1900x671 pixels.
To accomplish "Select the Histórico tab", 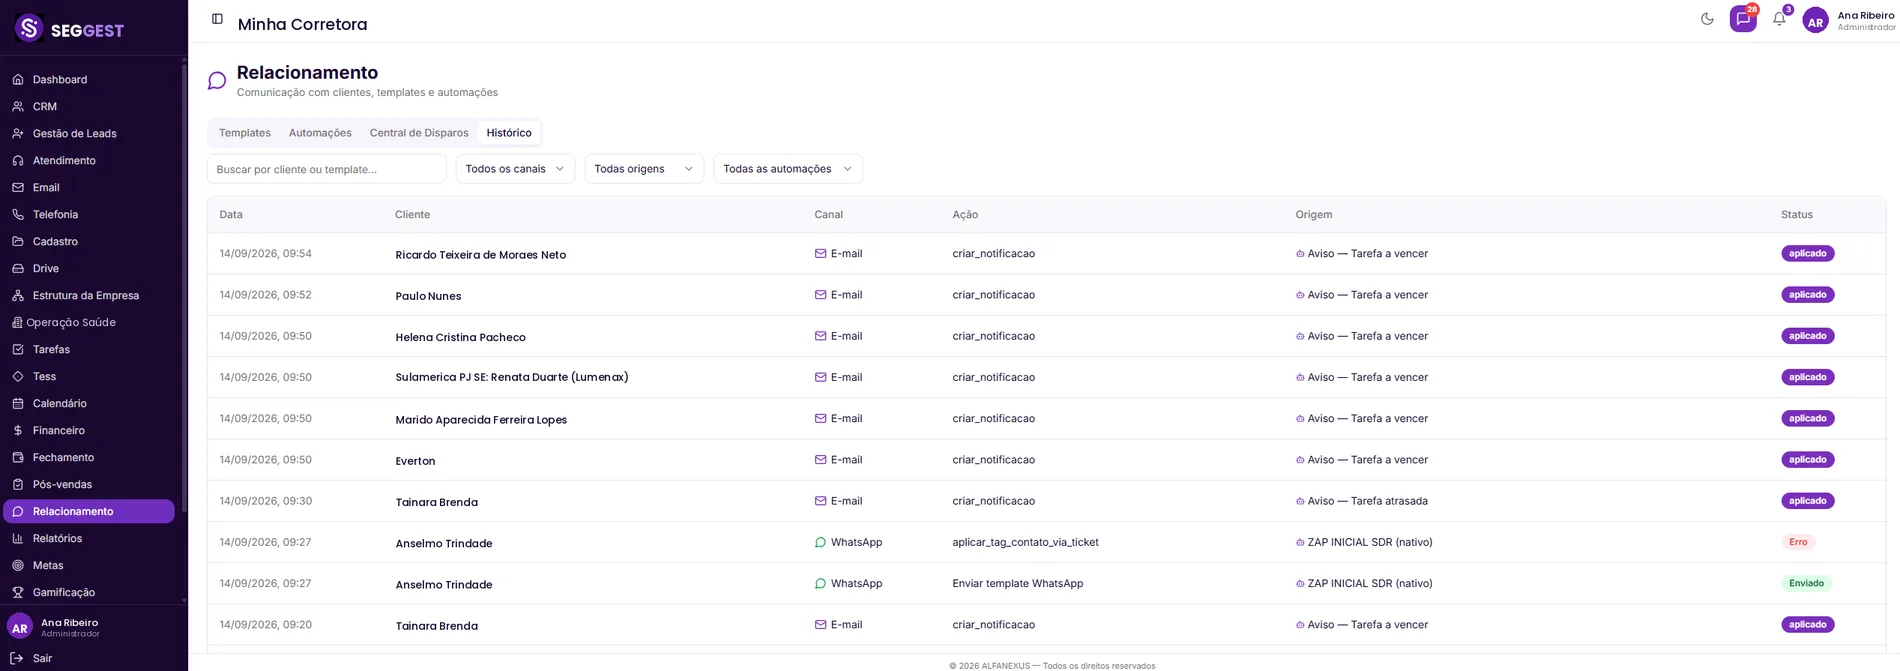I will (509, 133).
